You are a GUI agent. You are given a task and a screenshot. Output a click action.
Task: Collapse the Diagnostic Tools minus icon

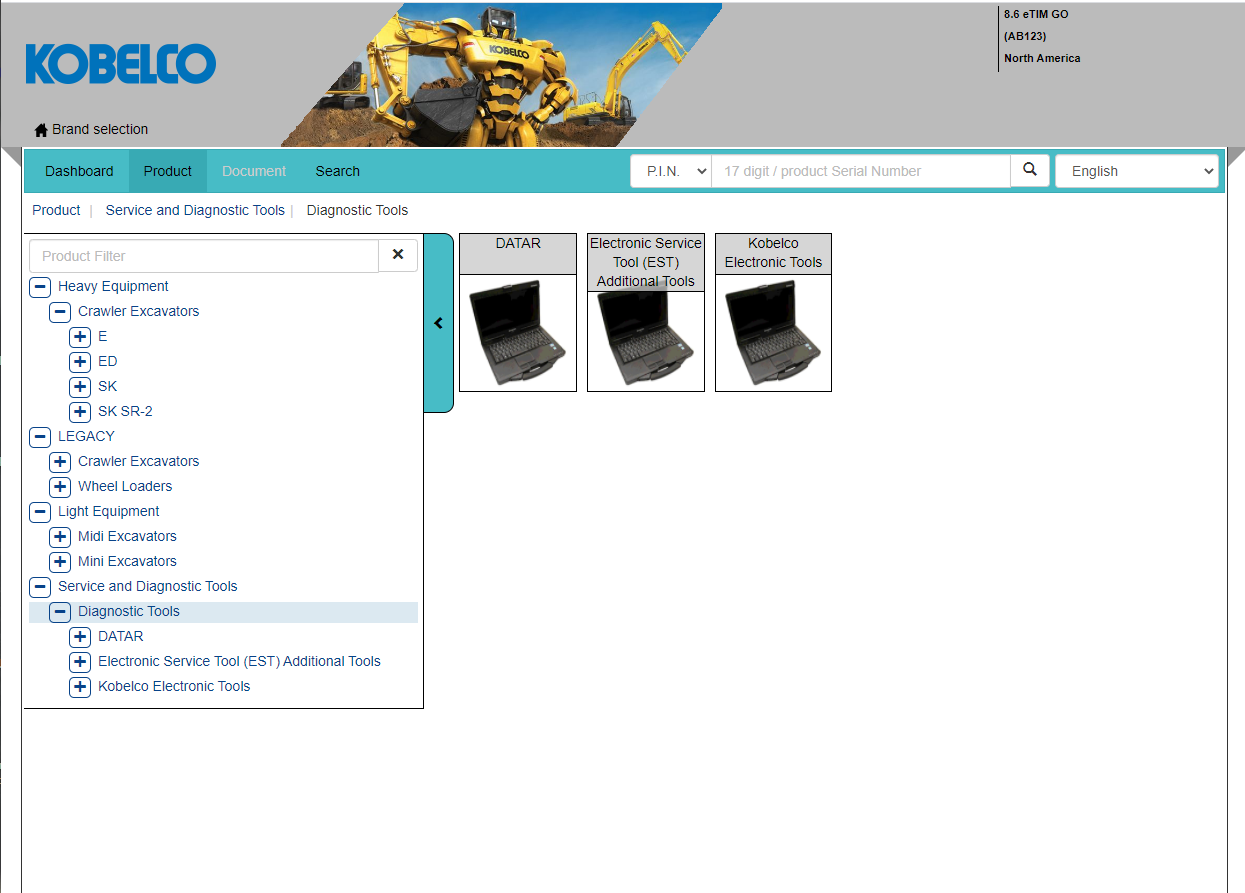[x=60, y=611]
